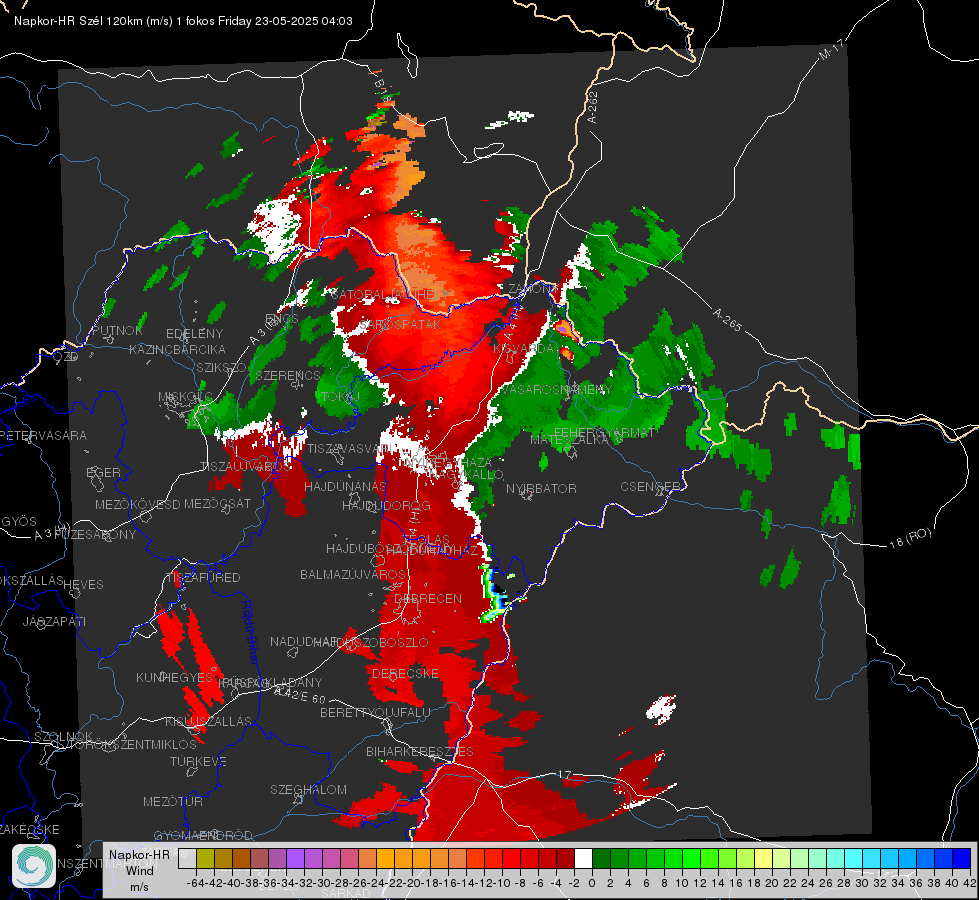Viewport: 979px width, 900px height.
Task: Select the NYIRBATOR town label
Action: click(x=541, y=488)
